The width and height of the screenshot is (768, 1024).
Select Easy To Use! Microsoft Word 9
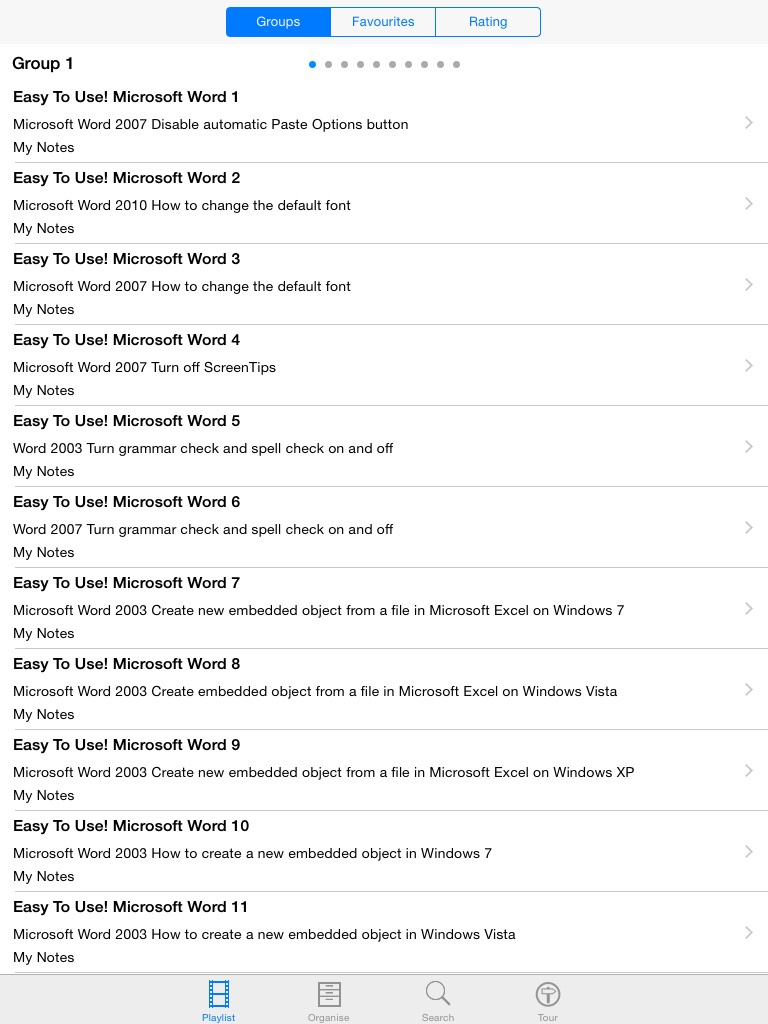127,745
